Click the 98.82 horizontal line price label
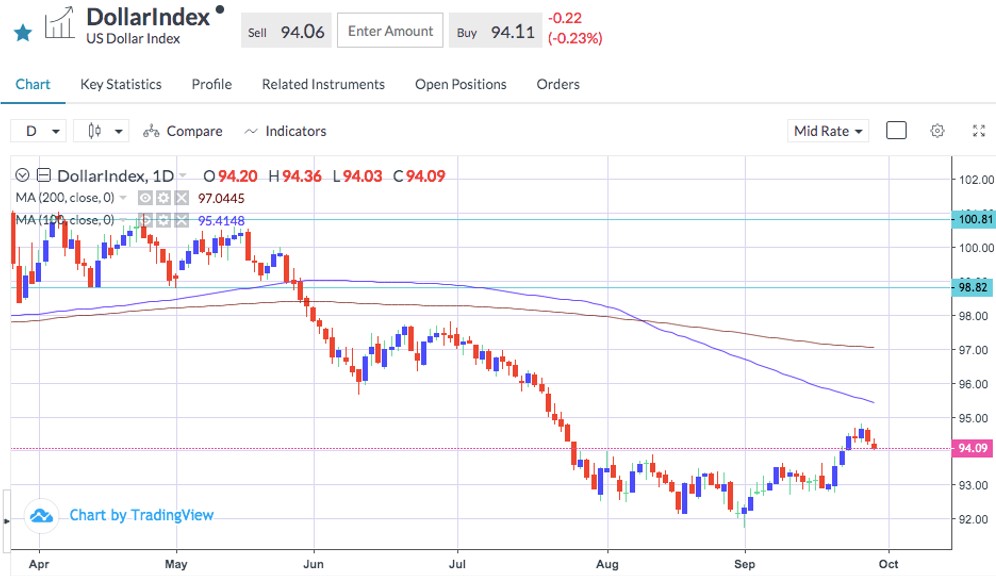 point(974,287)
